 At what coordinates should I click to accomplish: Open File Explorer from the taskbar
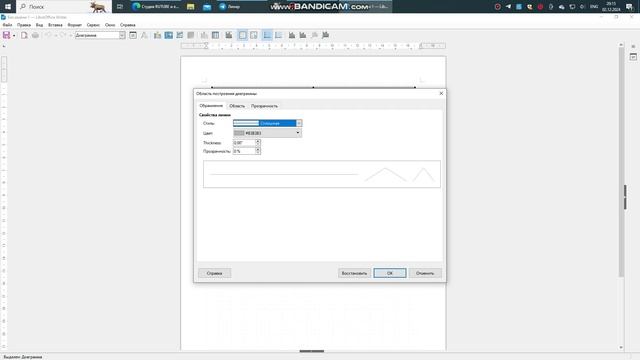coord(191,7)
